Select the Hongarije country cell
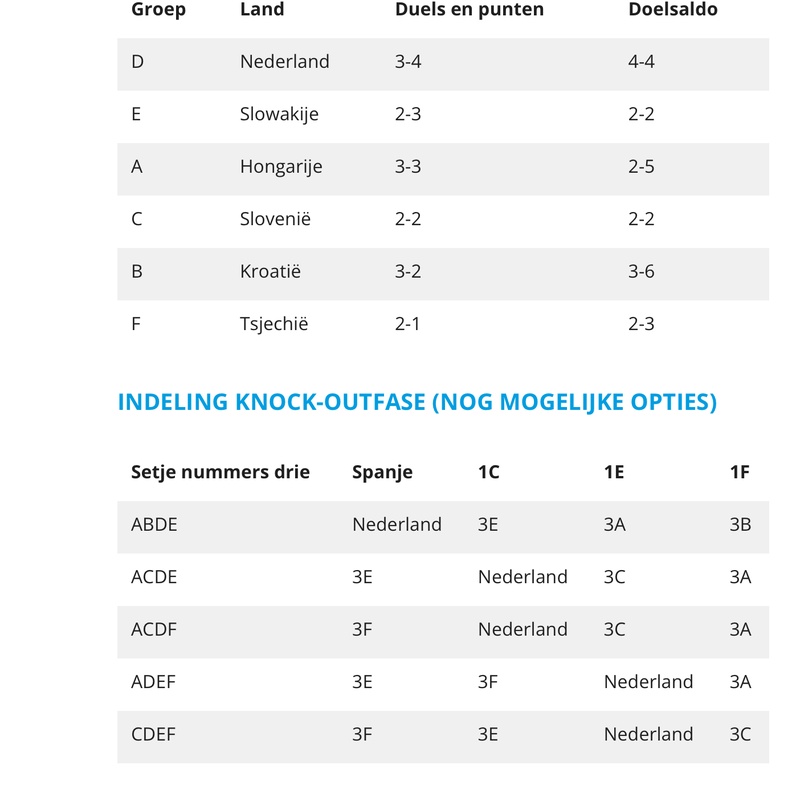The height and width of the screenshot is (789, 800). [281, 167]
